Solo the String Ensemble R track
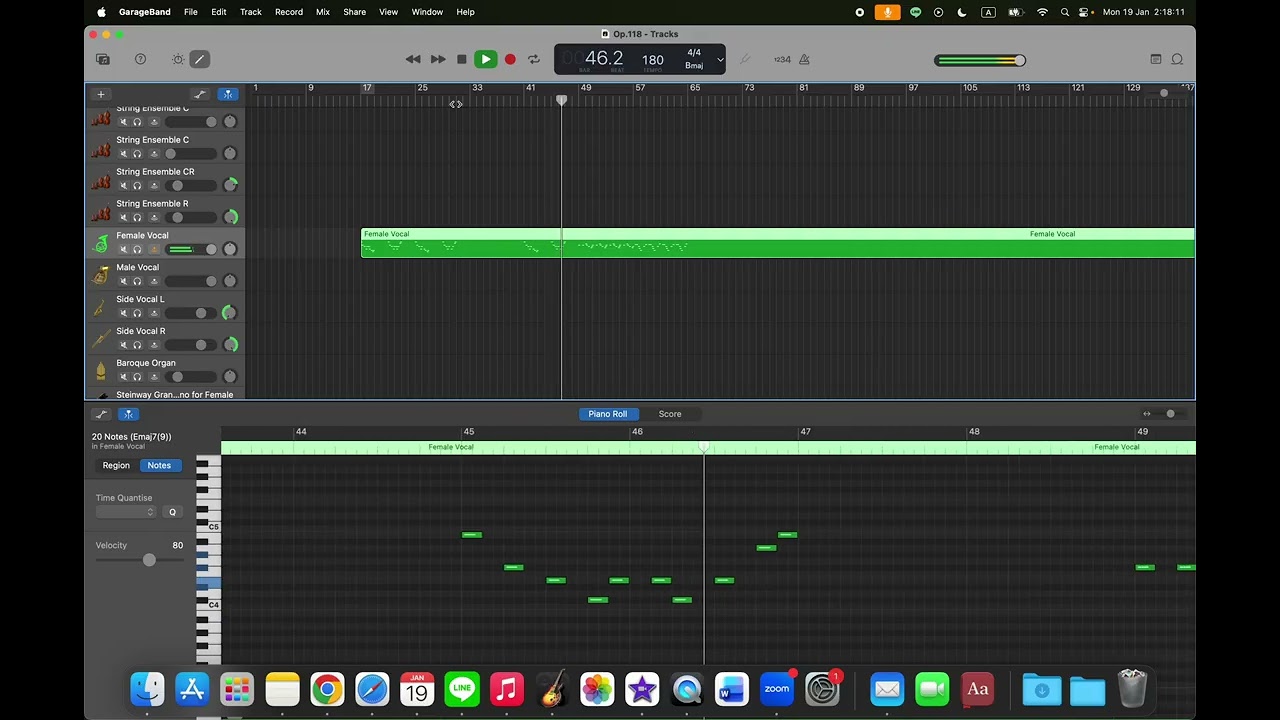Screen dimensions: 1280x720 coord(137,218)
